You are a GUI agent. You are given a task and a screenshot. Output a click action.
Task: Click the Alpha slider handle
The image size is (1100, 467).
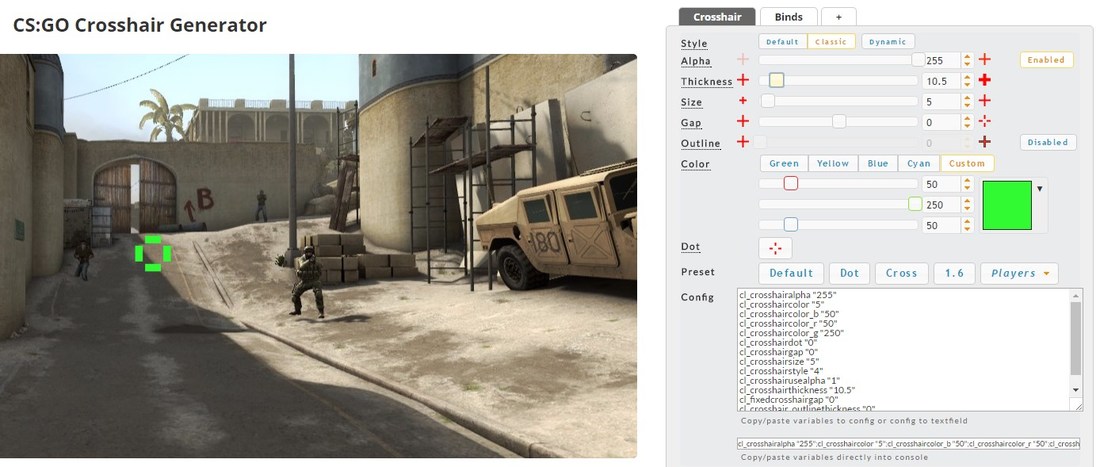coord(918,60)
